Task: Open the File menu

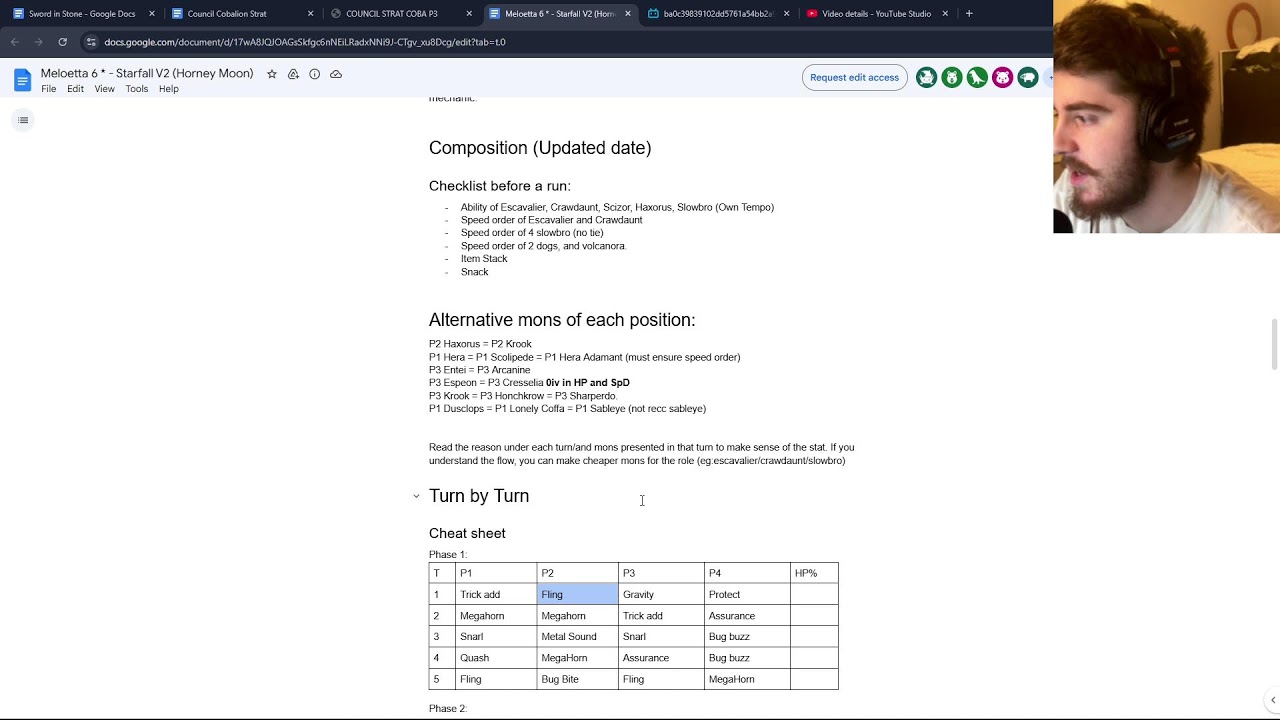Action: 48,89
